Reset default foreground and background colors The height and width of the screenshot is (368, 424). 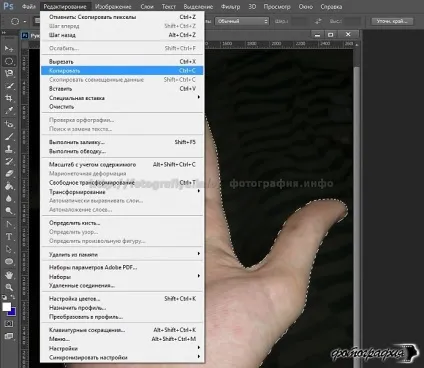coord(4,297)
